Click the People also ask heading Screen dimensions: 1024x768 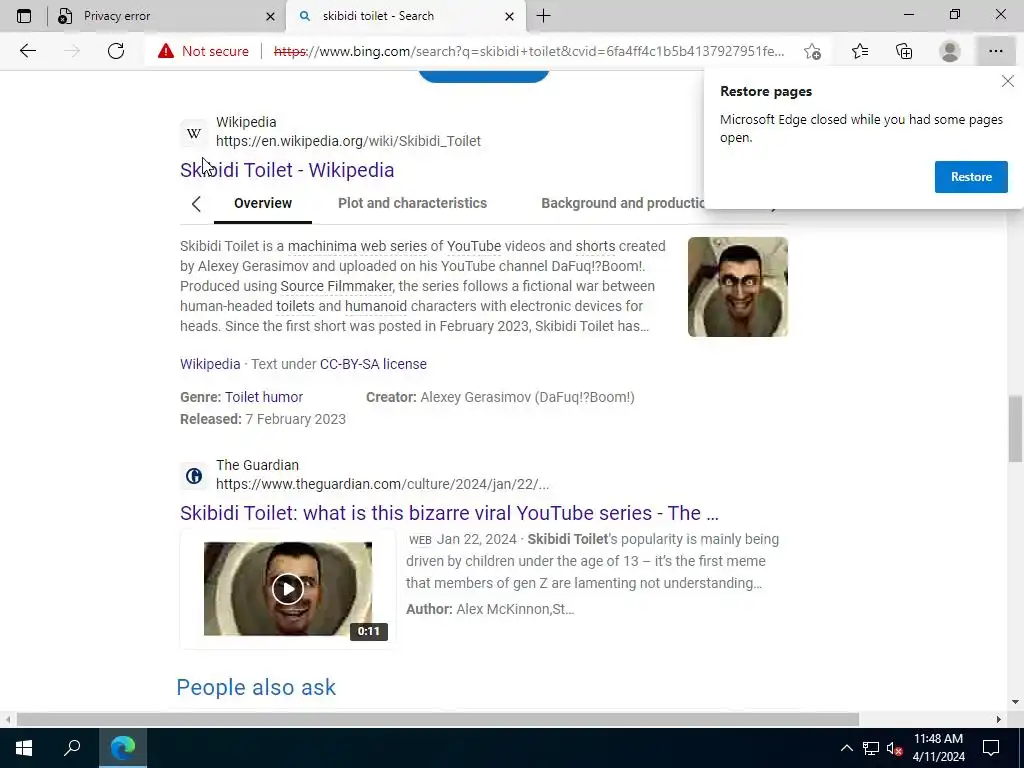pos(256,687)
